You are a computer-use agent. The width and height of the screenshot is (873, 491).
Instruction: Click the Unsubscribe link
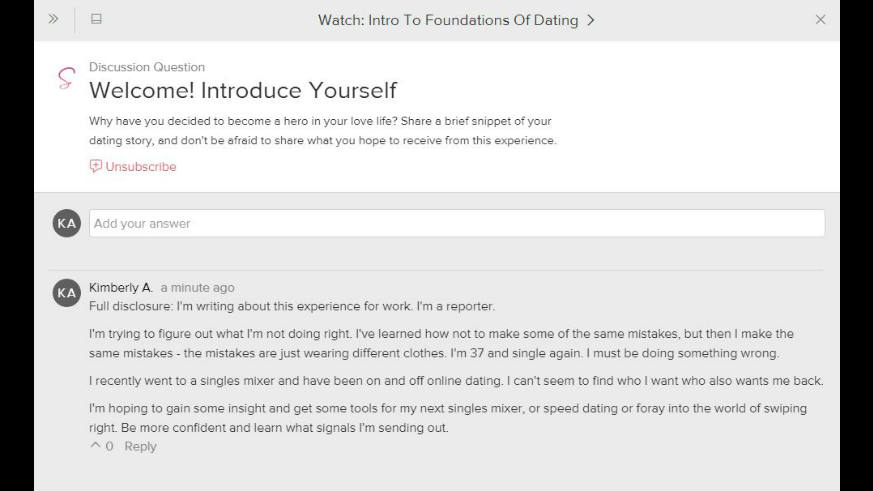[141, 166]
